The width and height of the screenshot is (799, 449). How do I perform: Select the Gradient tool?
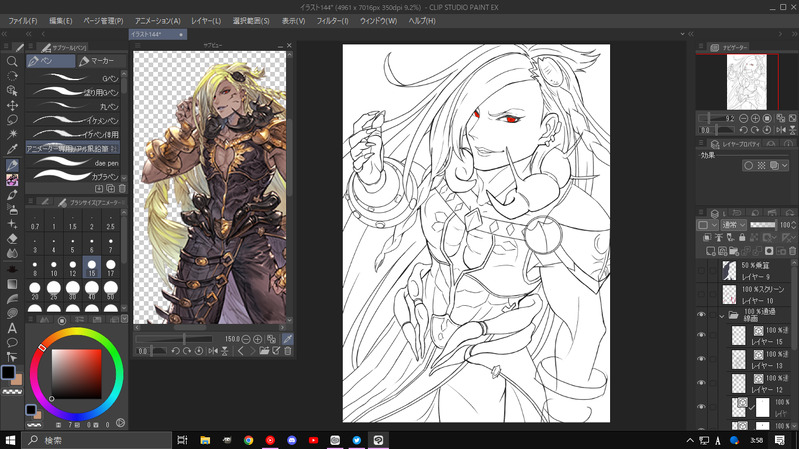pyautogui.click(x=12, y=284)
